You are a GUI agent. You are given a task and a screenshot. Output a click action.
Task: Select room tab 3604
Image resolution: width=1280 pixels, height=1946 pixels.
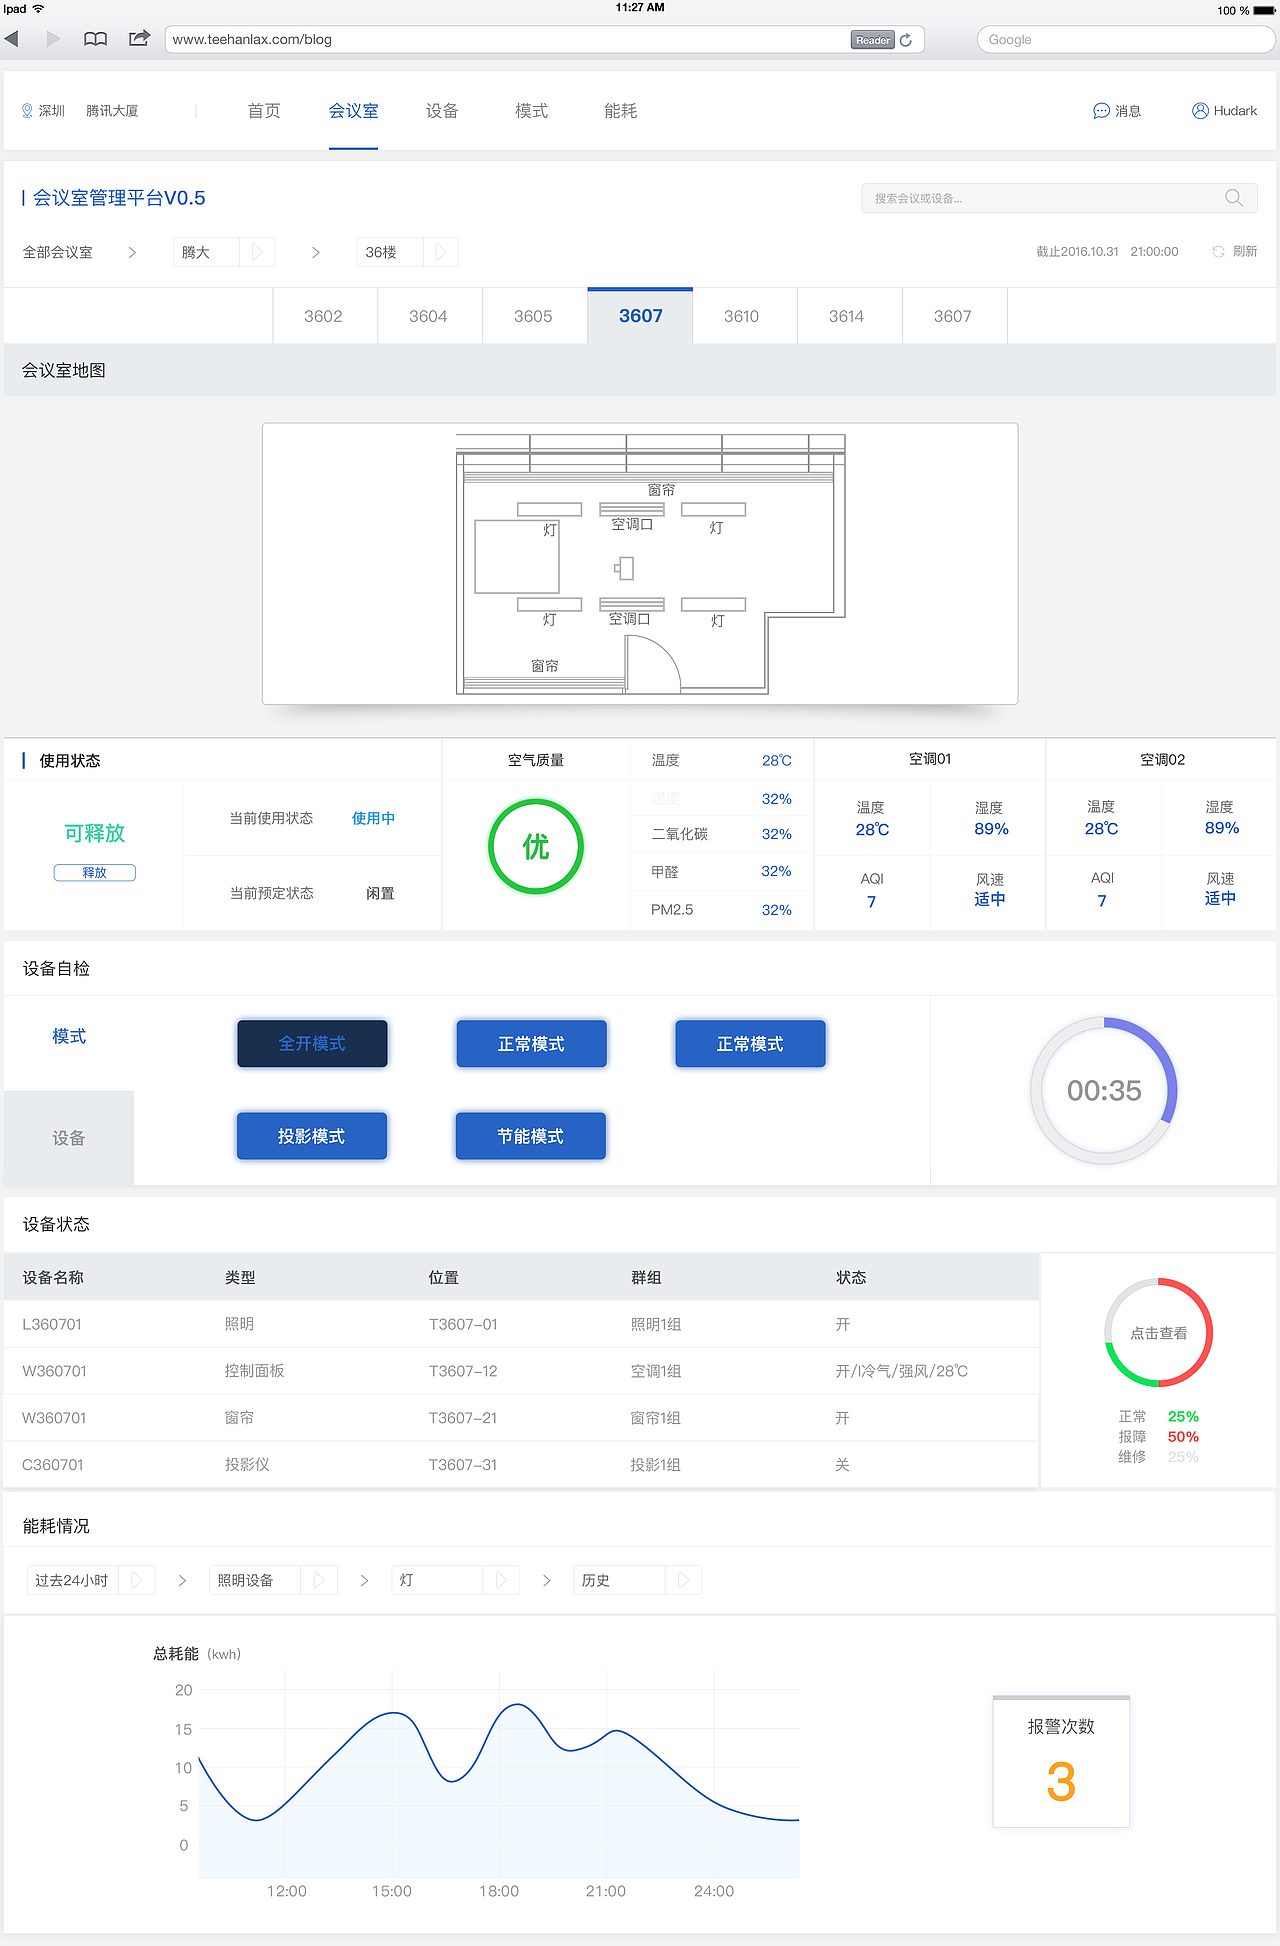pos(429,316)
